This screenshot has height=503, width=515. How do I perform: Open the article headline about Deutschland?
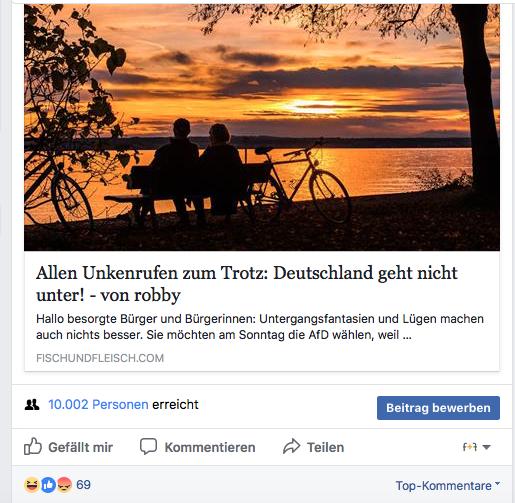coord(247,284)
